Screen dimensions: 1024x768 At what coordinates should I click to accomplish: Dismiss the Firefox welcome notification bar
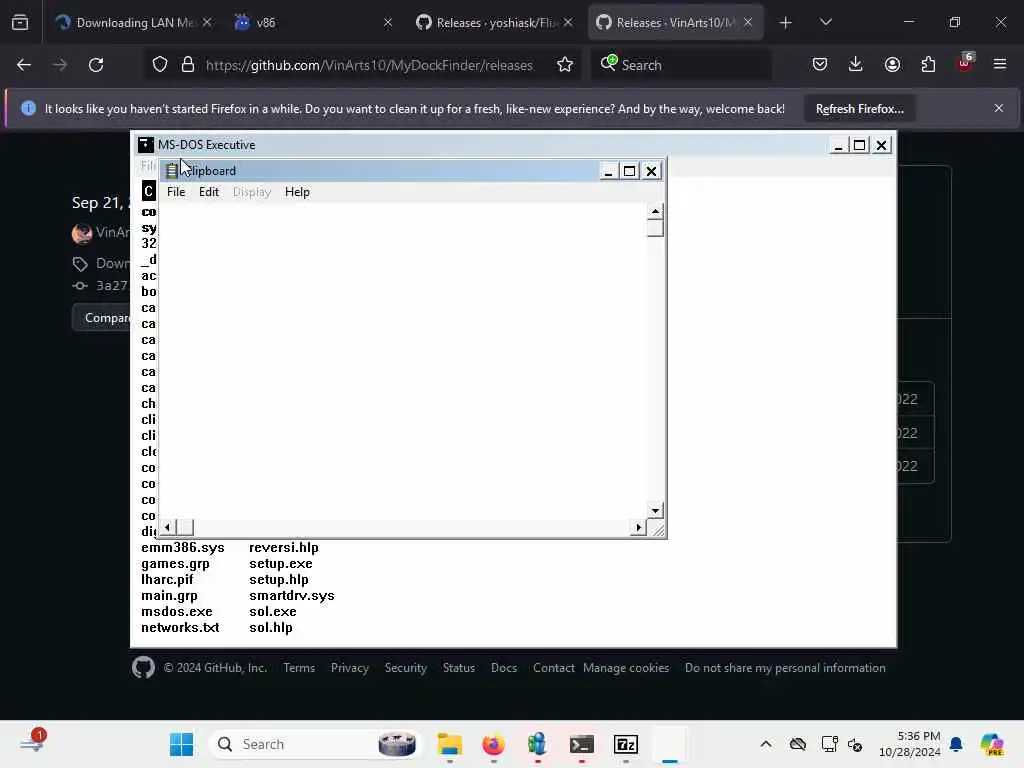[999, 108]
